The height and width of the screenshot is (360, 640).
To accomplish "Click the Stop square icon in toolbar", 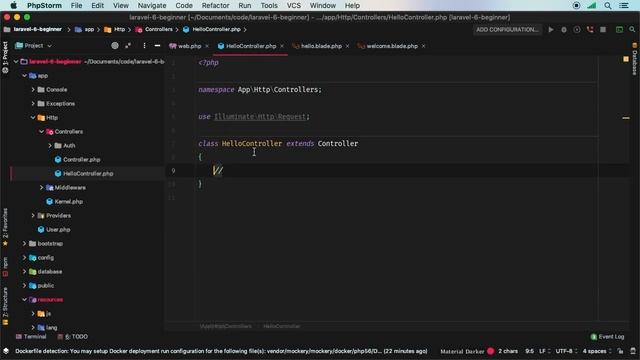I will [603, 29].
